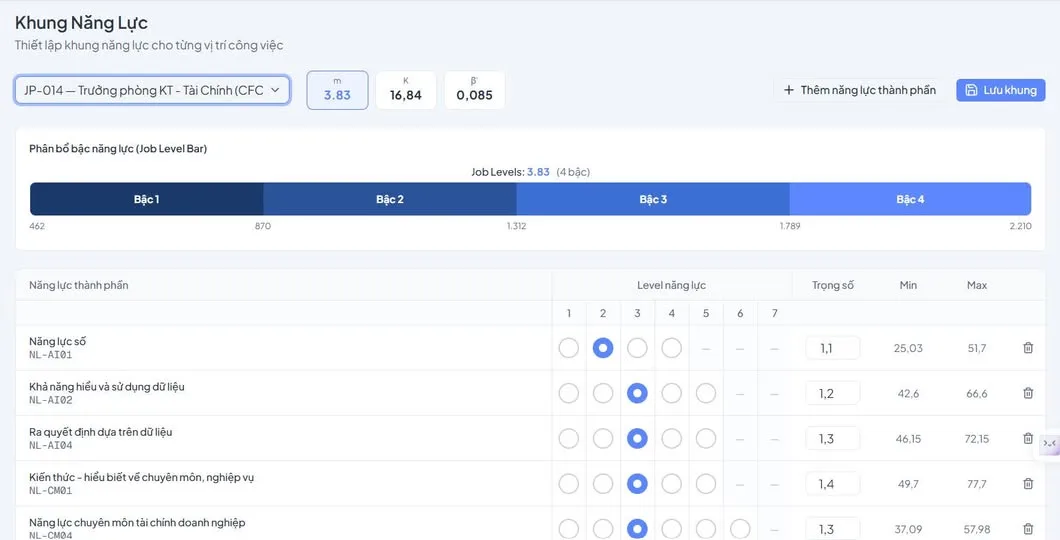The height and width of the screenshot is (540, 1060).
Task: Click the Job Levels 3.83 label
Action: (531, 172)
